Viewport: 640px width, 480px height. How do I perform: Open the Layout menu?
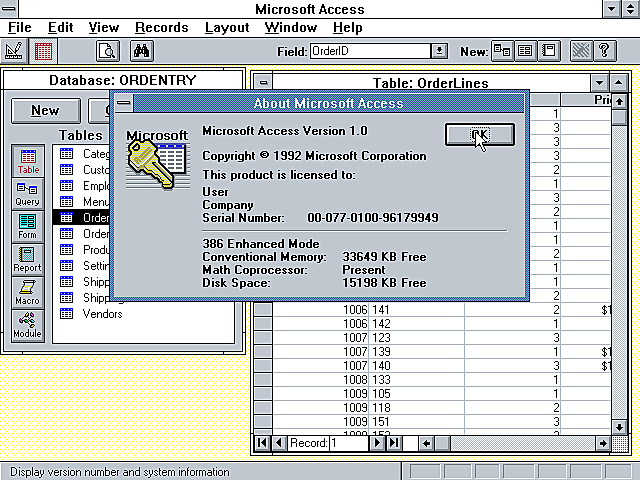pos(227,28)
